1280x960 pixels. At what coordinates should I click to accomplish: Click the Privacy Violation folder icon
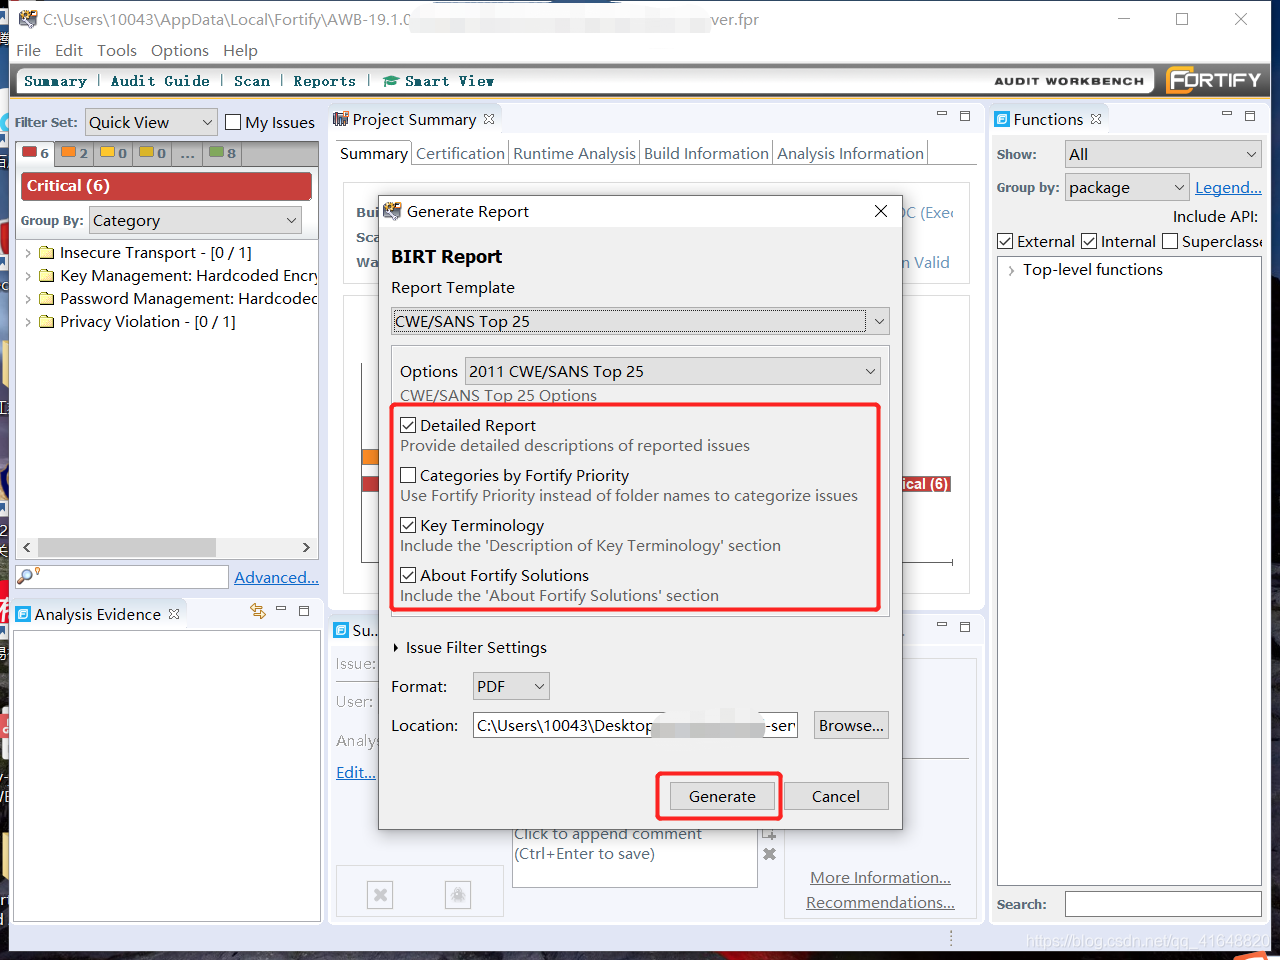coord(47,322)
